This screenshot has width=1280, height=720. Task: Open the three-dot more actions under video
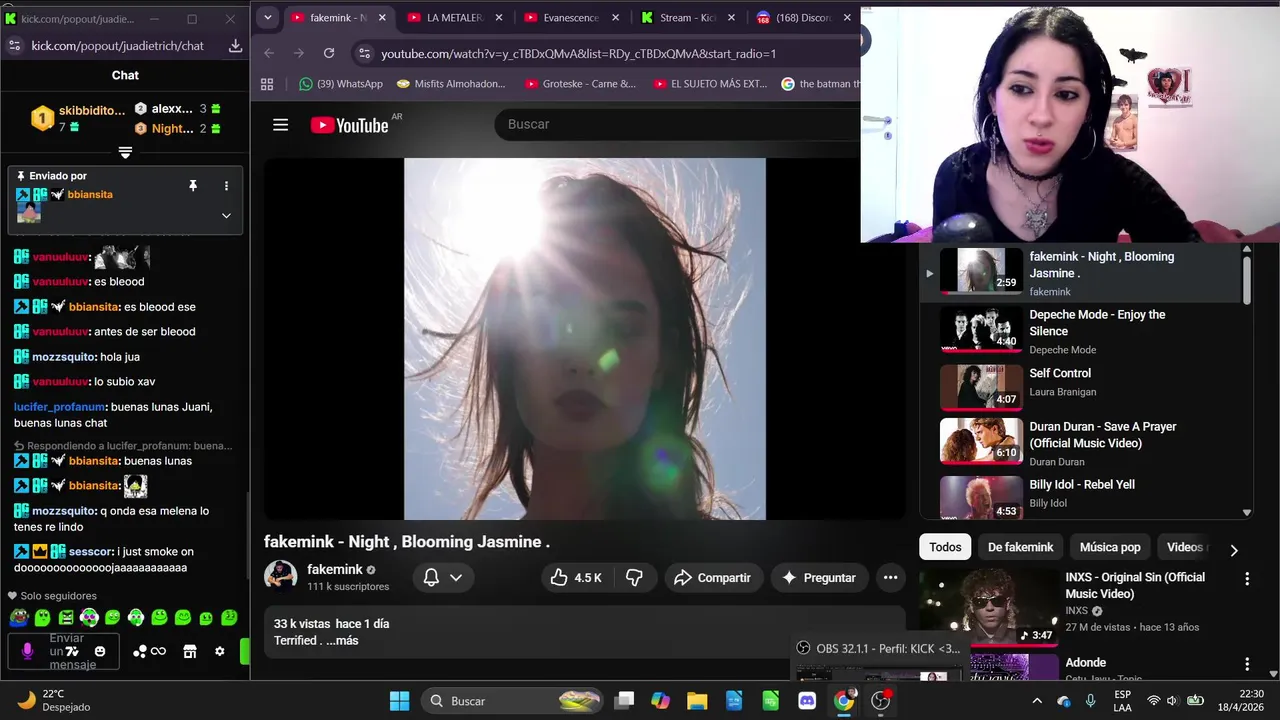[890, 578]
